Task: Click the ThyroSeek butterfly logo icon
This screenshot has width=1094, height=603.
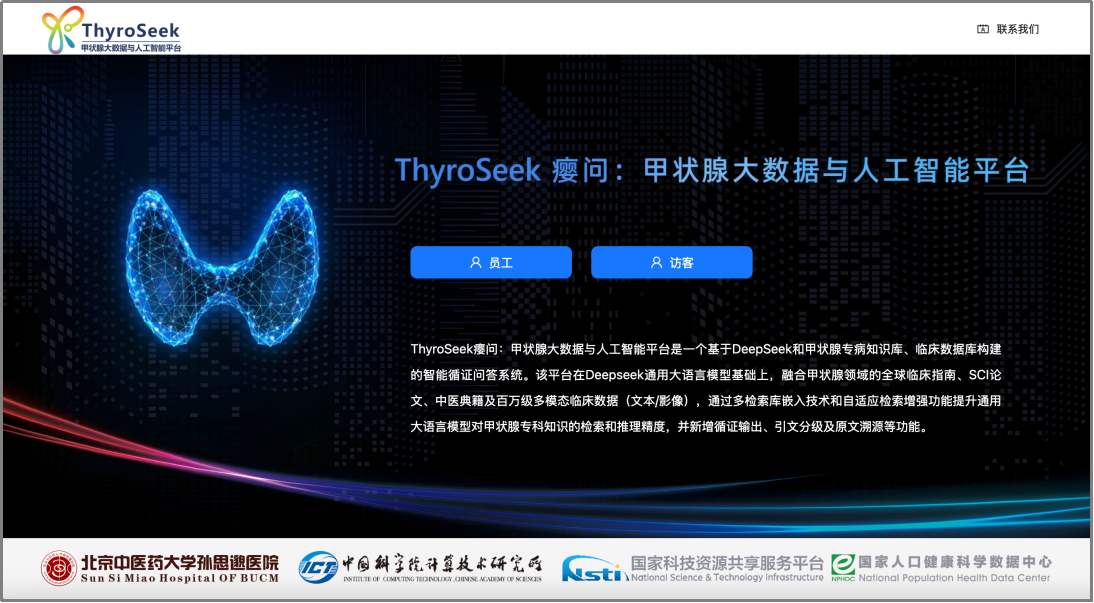Action: click(60, 32)
